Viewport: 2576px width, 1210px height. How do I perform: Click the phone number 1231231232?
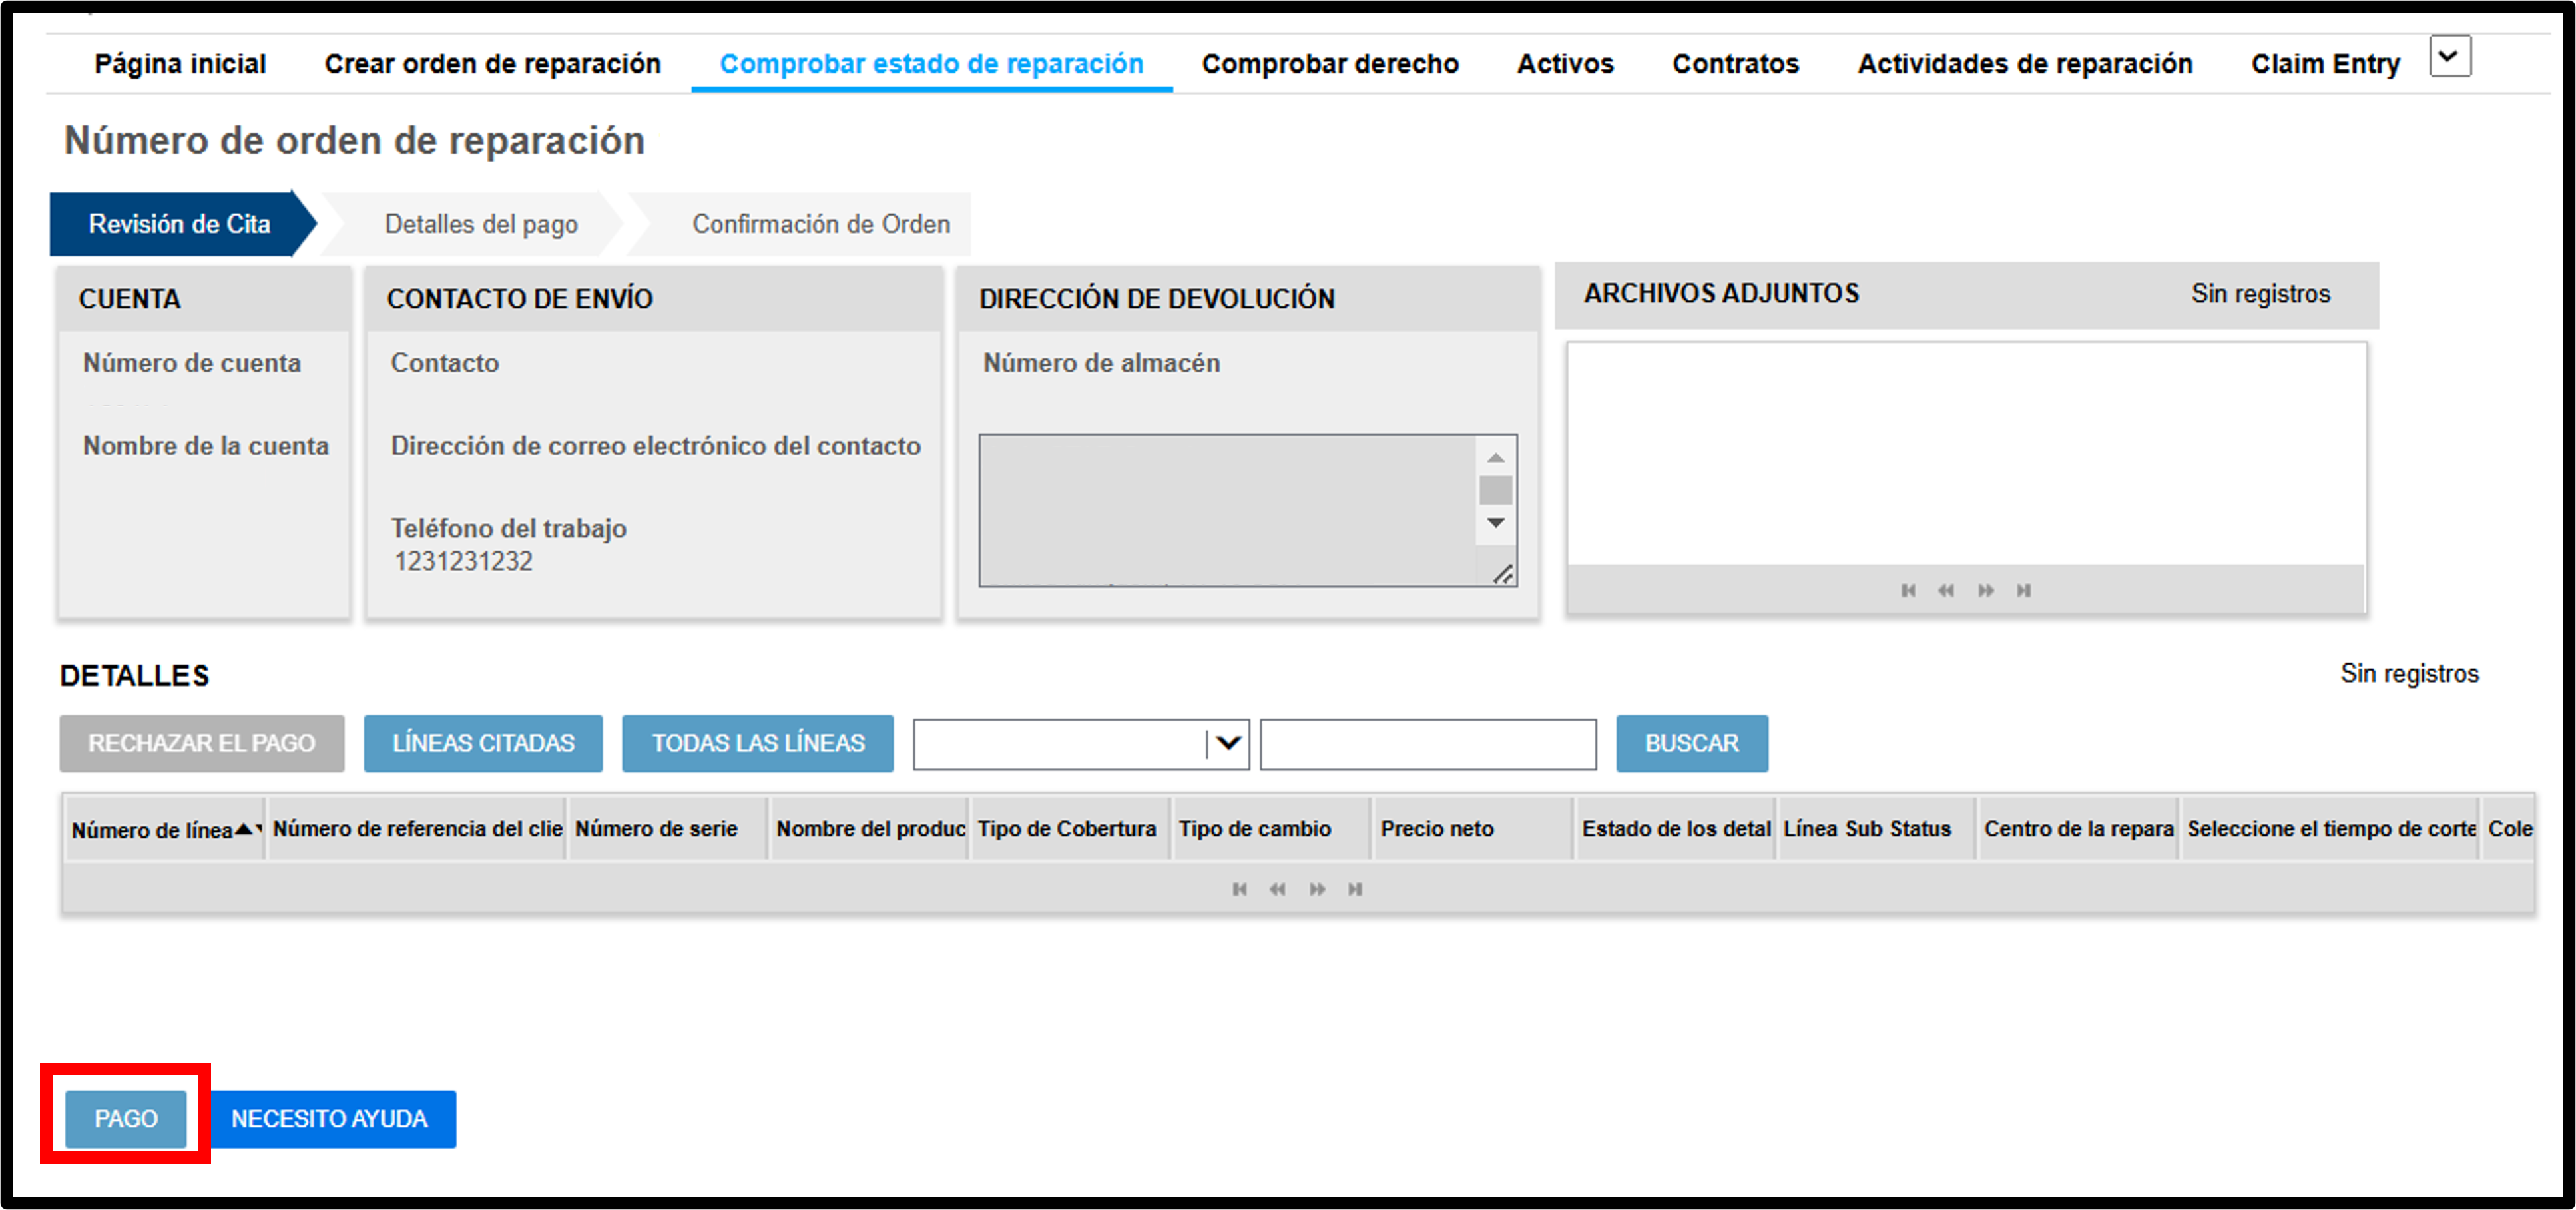click(463, 561)
